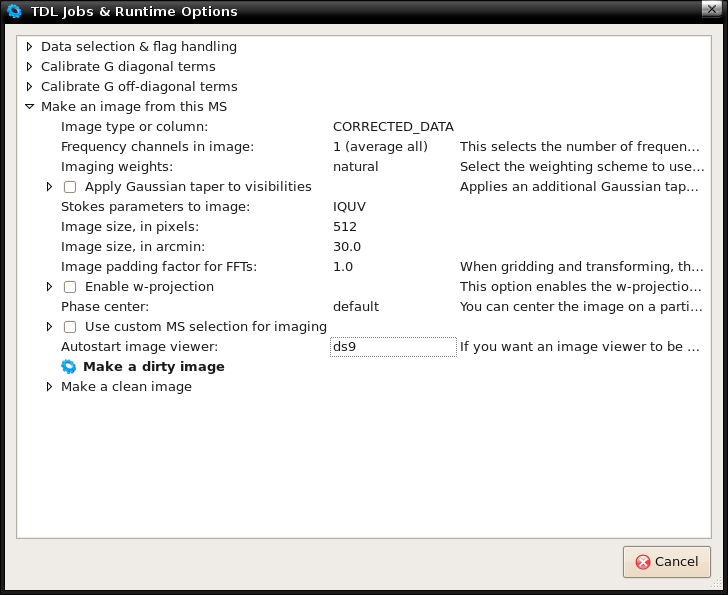The image size is (728, 595).
Task: Click the Autostart image viewer field ds9
Action: tap(393, 347)
